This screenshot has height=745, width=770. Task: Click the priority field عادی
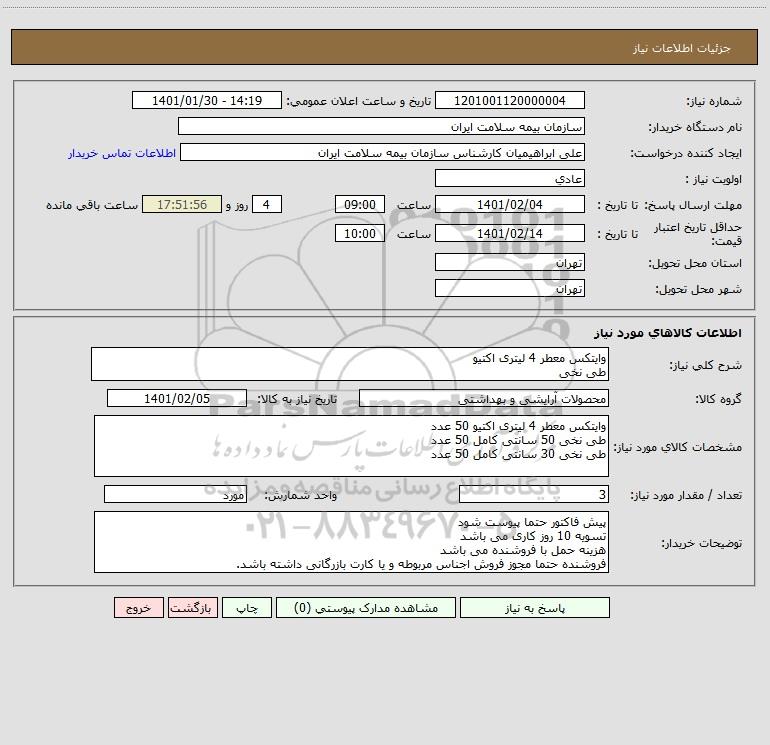click(x=510, y=178)
